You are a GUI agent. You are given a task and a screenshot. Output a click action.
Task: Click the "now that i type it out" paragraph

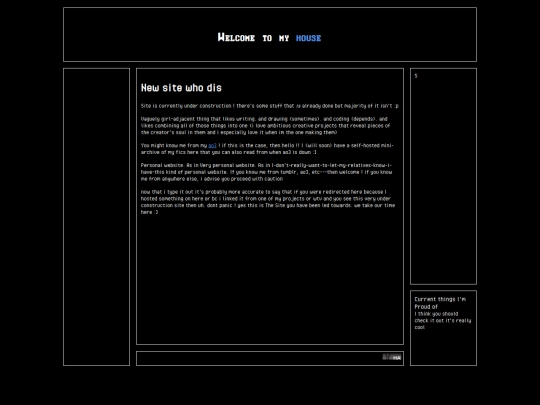click(x=268, y=202)
